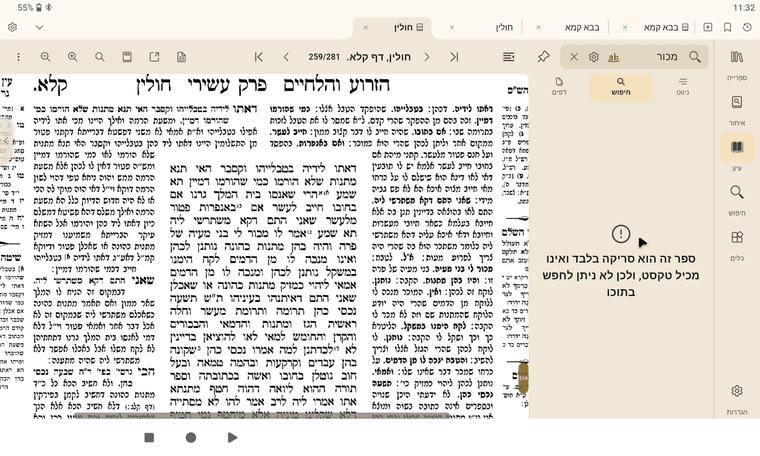Toggle the 'ab' whole-word search option
Image resolution: width=760 pixels, height=456 pixels.
(613, 57)
